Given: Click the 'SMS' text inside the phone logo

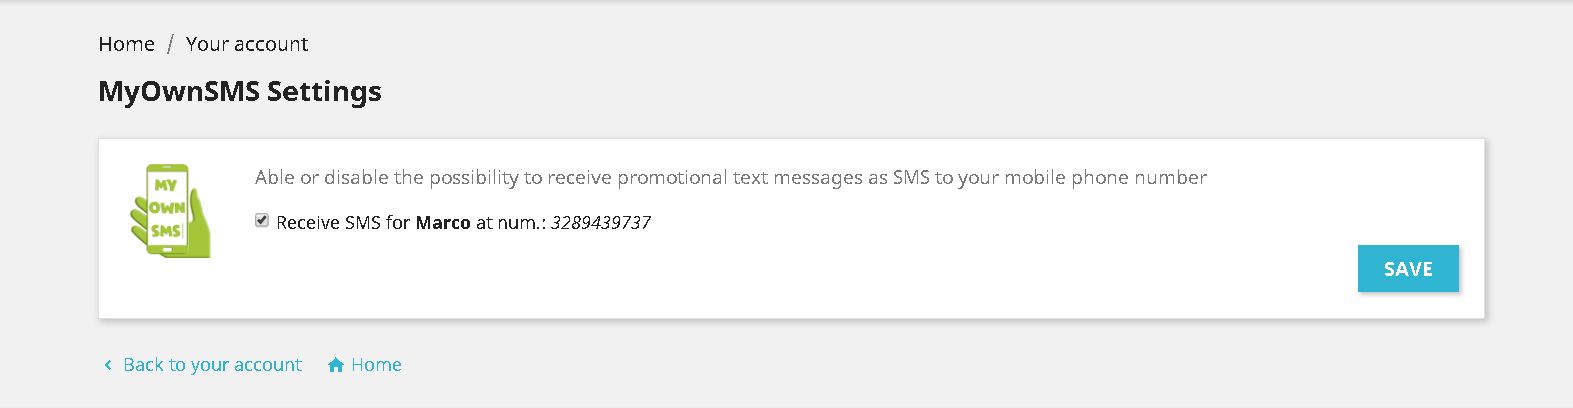Looking at the screenshot, I should [166, 231].
